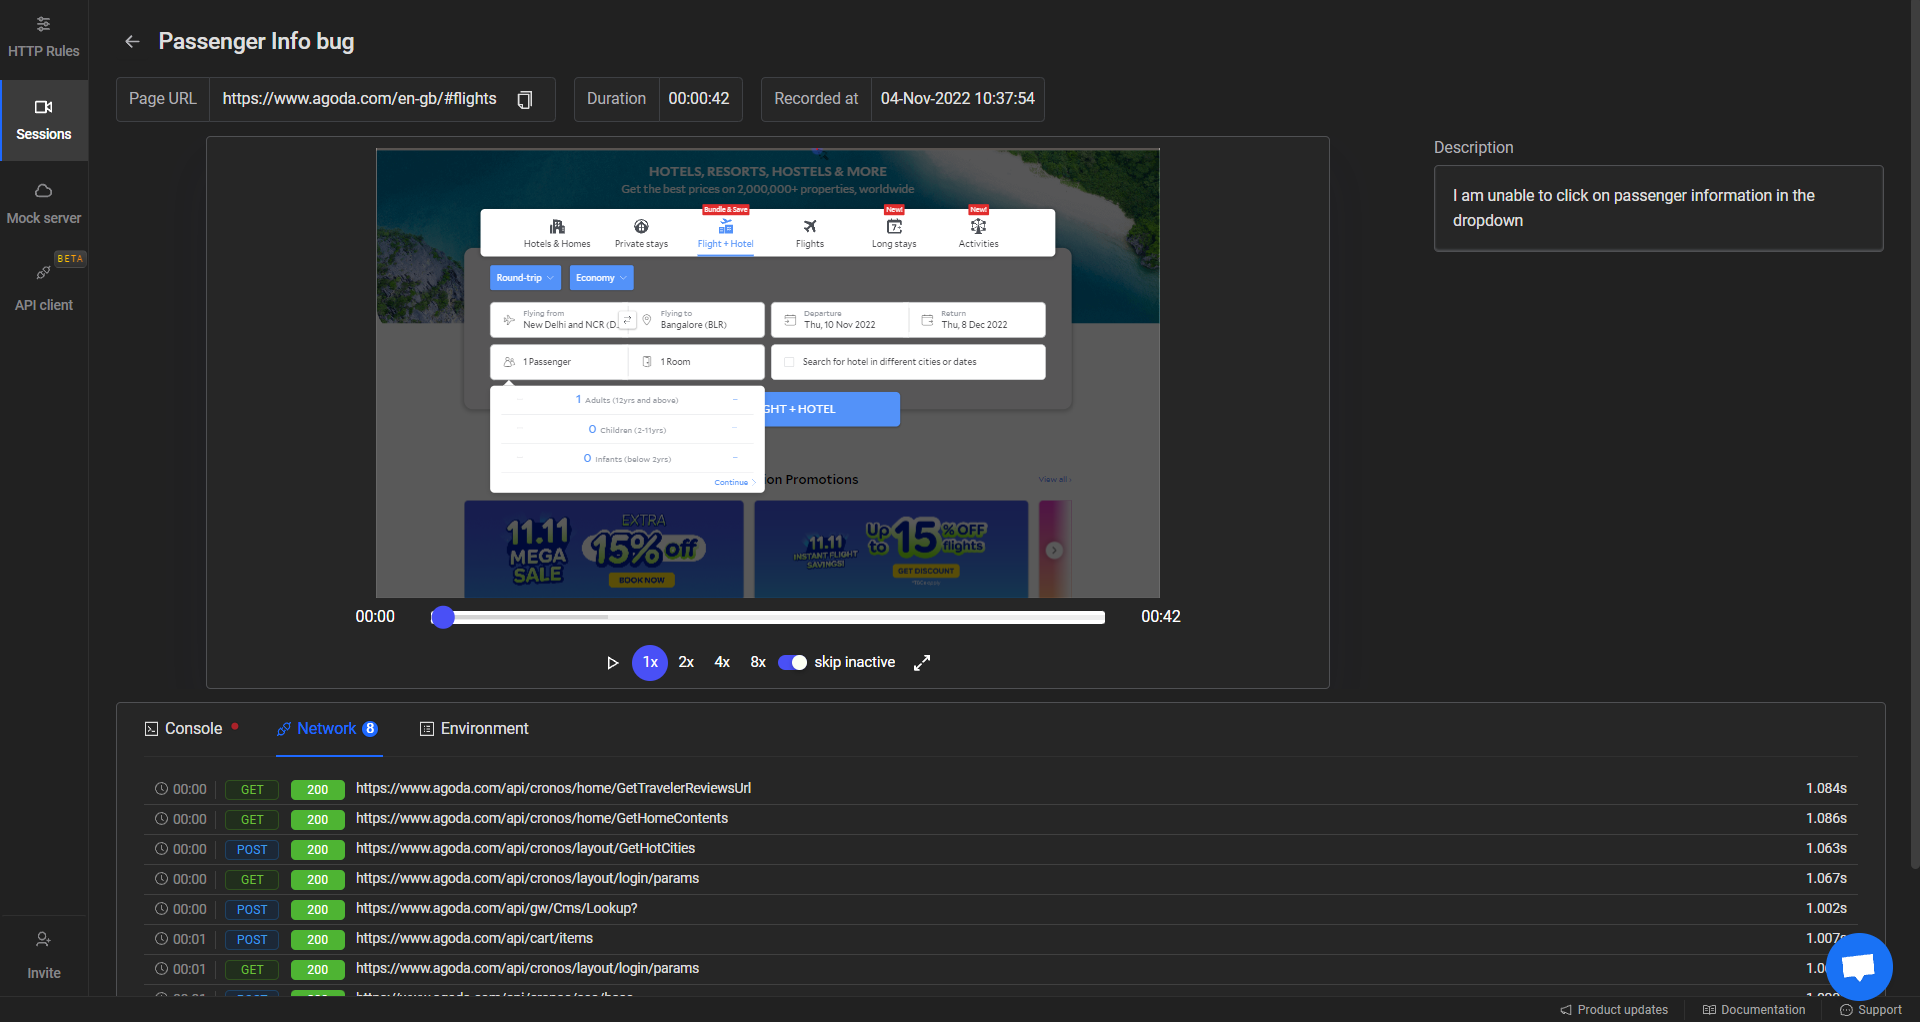The width and height of the screenshot is (1920, 1022).
Task: Copy the page URL
Action: coord(524,99)
